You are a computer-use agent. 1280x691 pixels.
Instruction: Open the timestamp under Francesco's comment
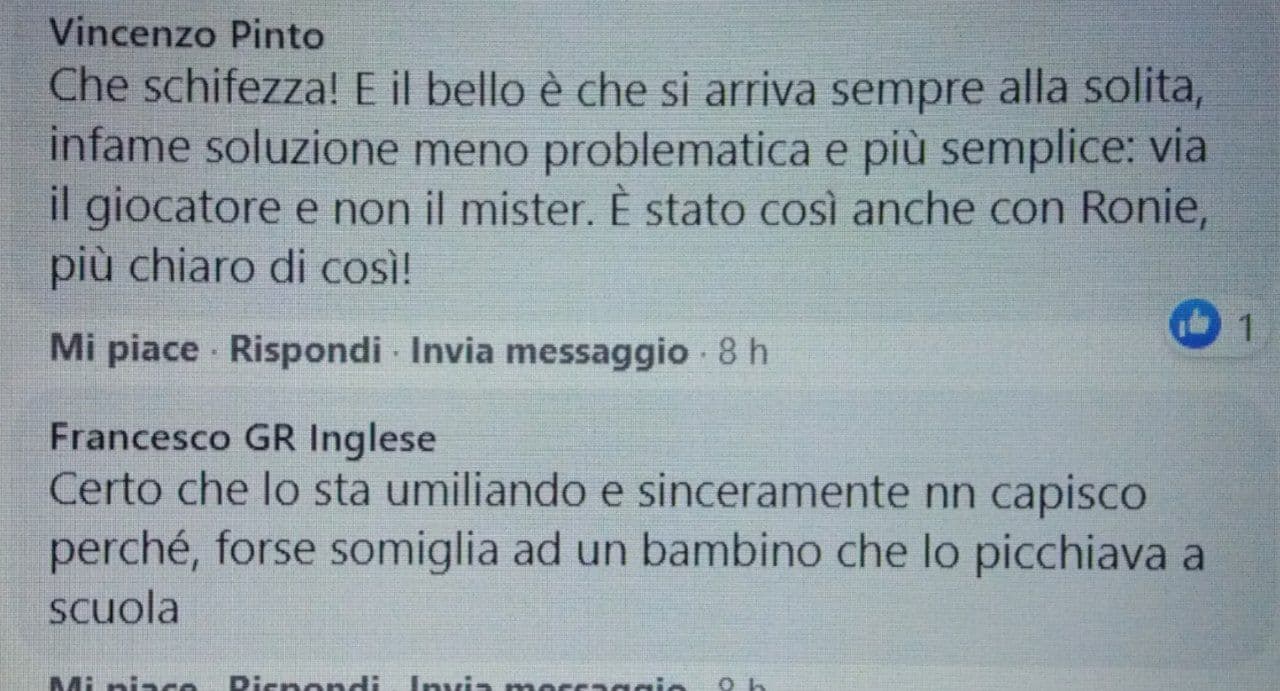point(743,685)
